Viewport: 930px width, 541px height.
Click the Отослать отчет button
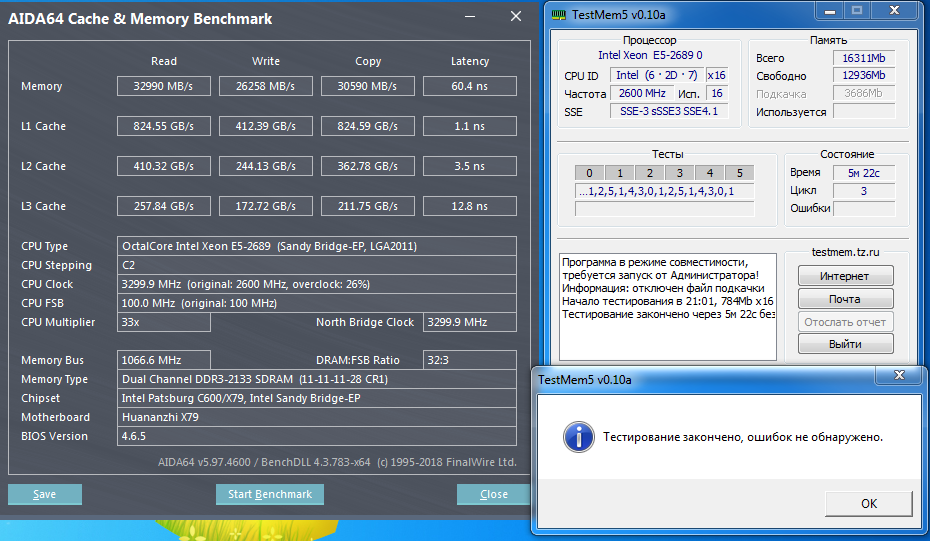845,322
